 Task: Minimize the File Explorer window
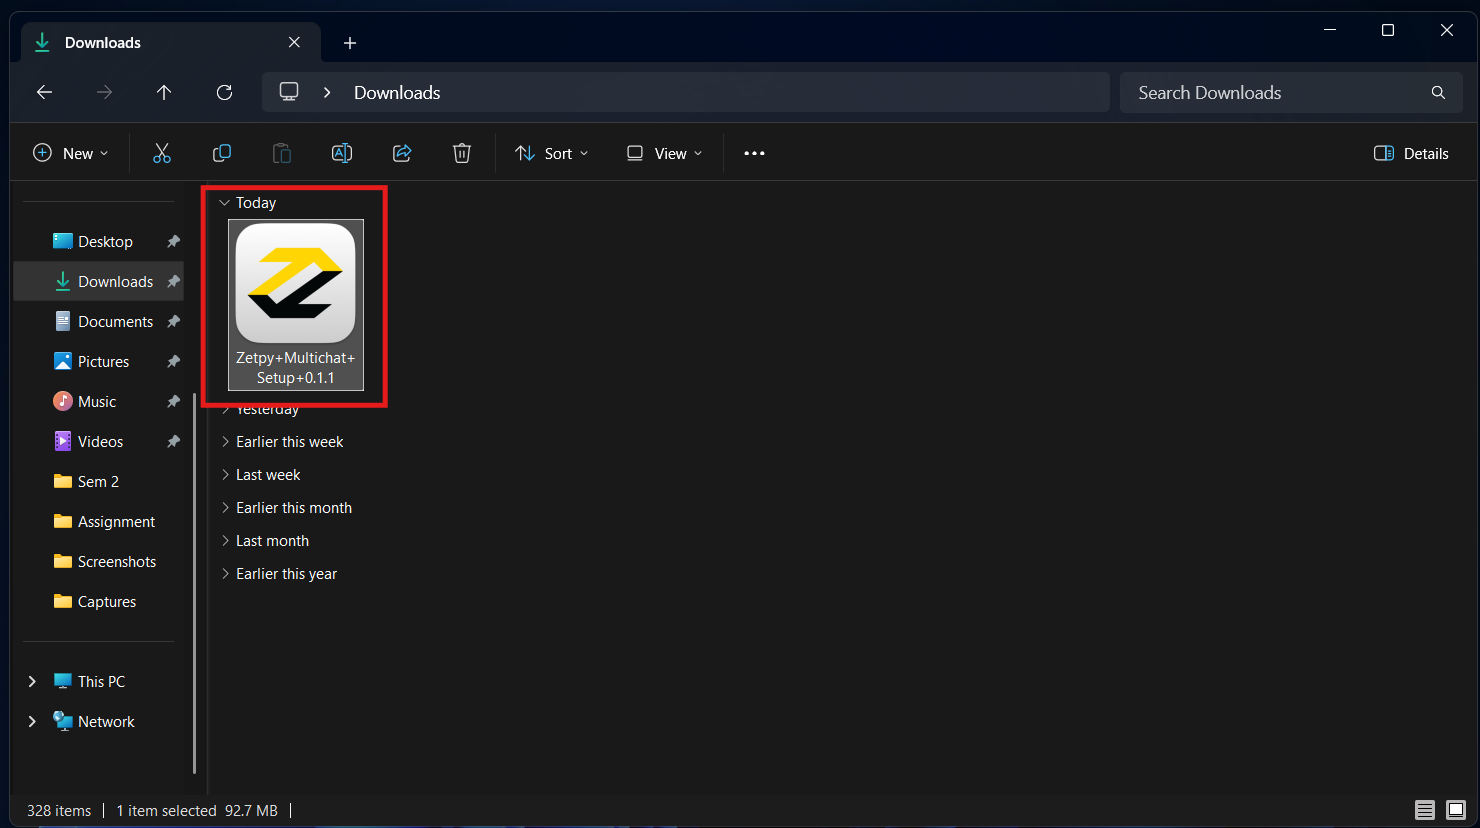coord(1330,30)
